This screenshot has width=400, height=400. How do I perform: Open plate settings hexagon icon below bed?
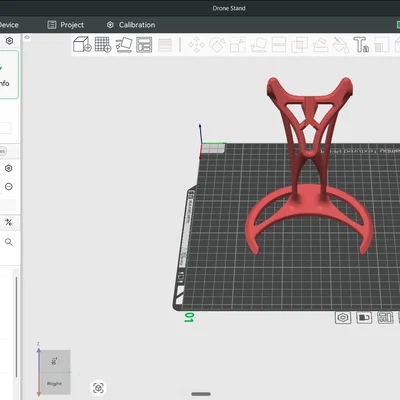pyautogui.click(x=343, y=318)
